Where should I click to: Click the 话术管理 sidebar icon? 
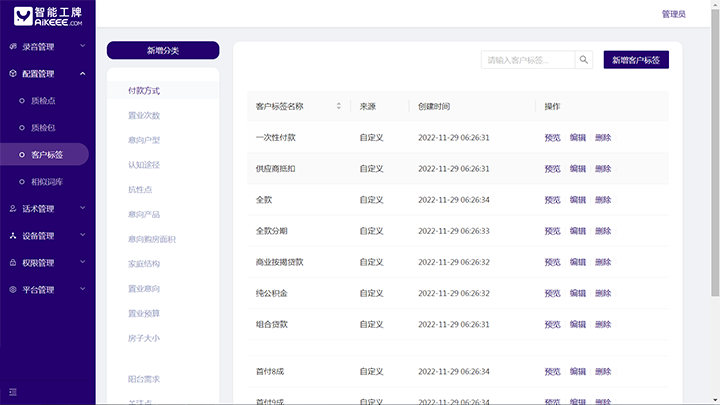pyautogui.click(x=12, y=209)
